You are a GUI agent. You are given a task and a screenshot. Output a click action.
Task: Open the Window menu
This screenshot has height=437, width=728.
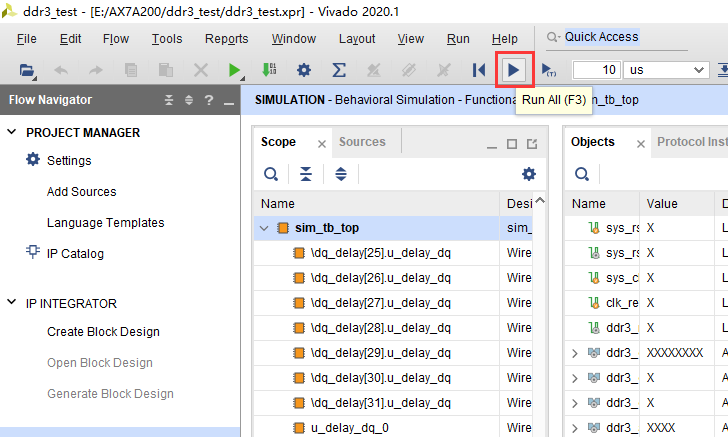[x=293, y=39]
